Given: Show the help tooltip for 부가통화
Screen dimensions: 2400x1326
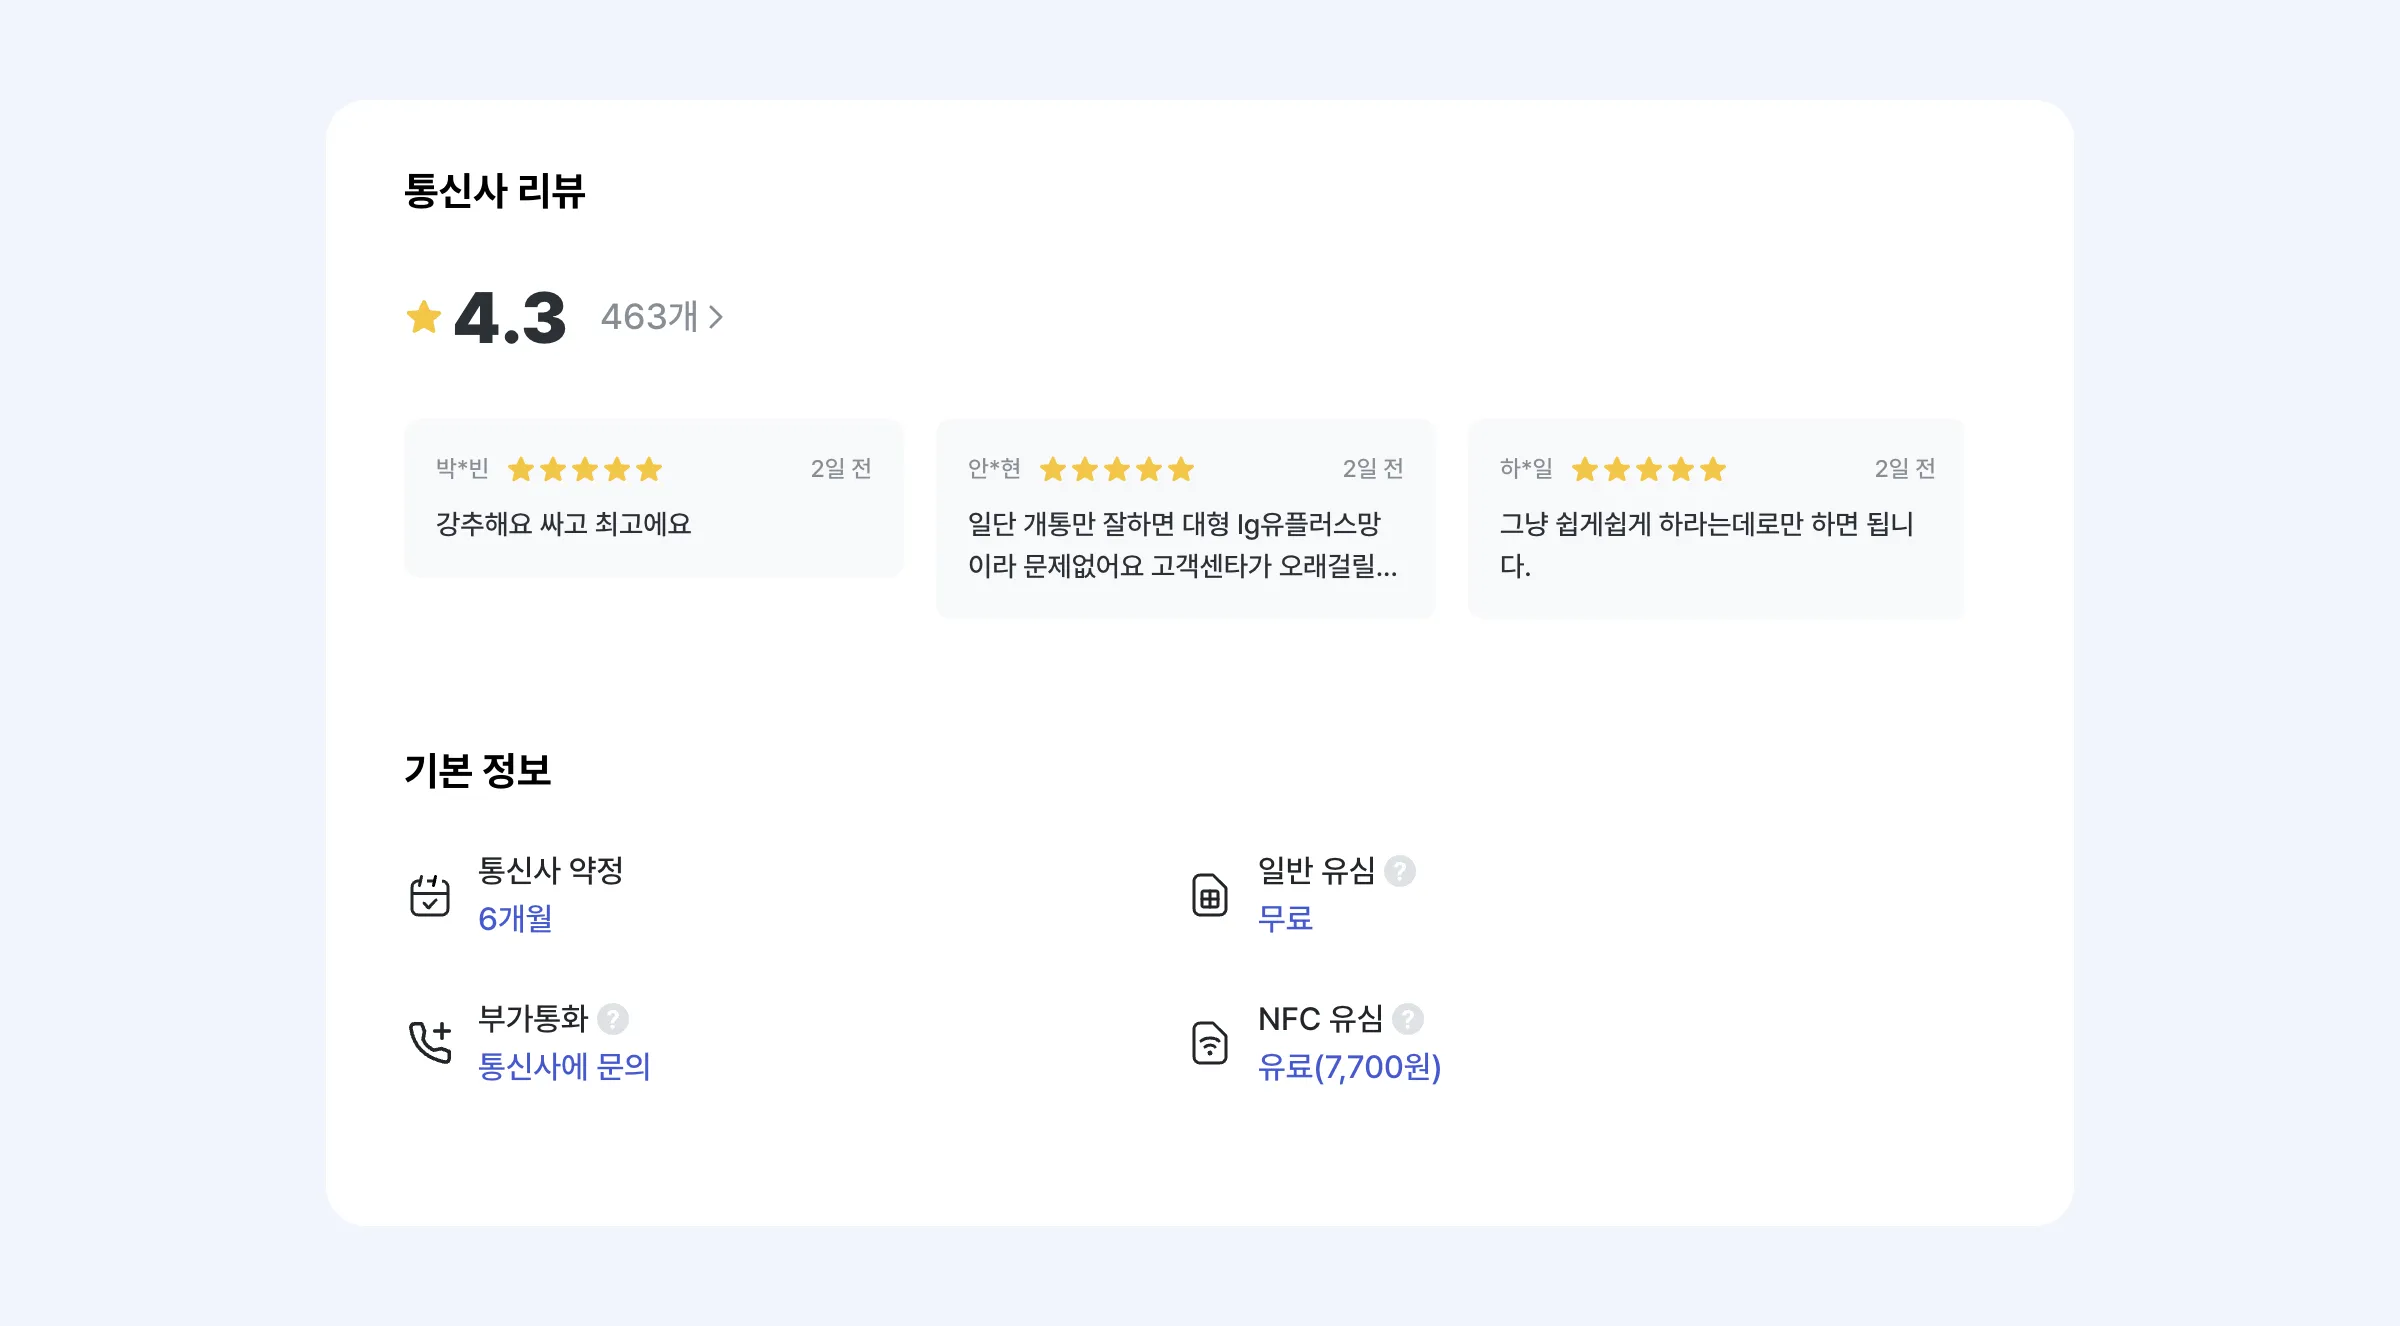Looking at the screenshot, I should coord(613,1019).
